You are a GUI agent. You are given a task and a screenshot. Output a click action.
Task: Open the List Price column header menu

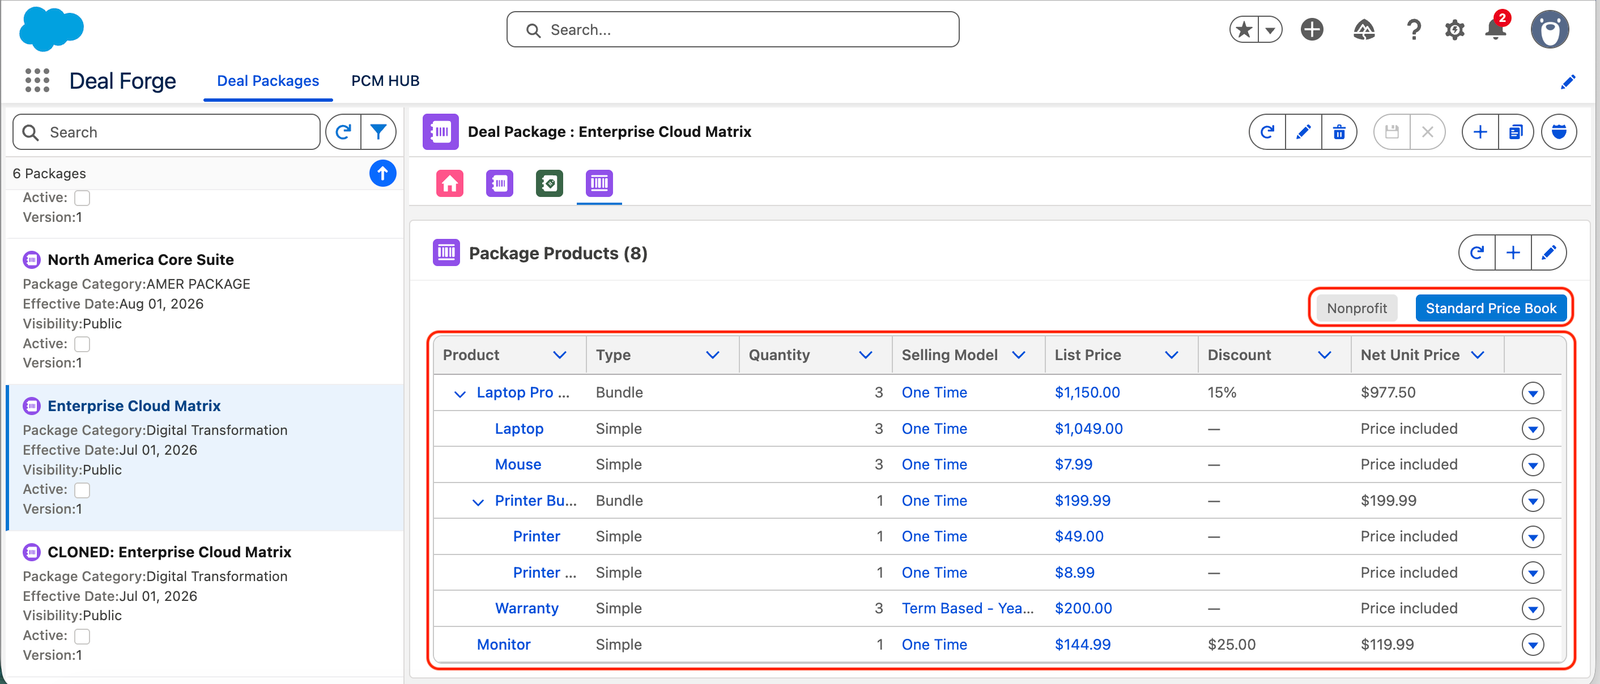click(x=1172, y=355)
